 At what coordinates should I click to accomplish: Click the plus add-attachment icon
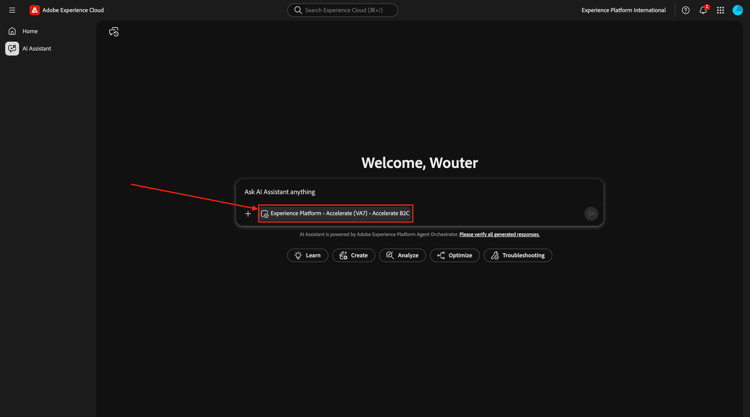pyautogui.click(x=248, y=214)
